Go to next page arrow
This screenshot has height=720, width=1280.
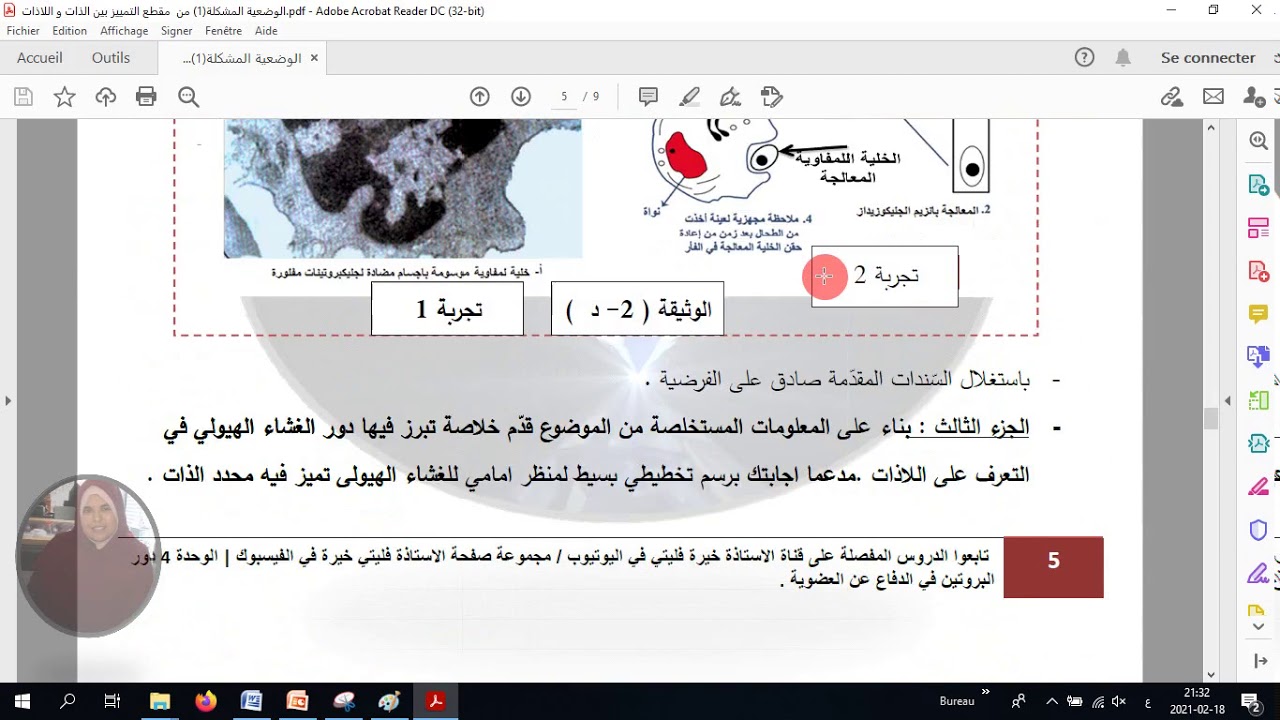521,97
